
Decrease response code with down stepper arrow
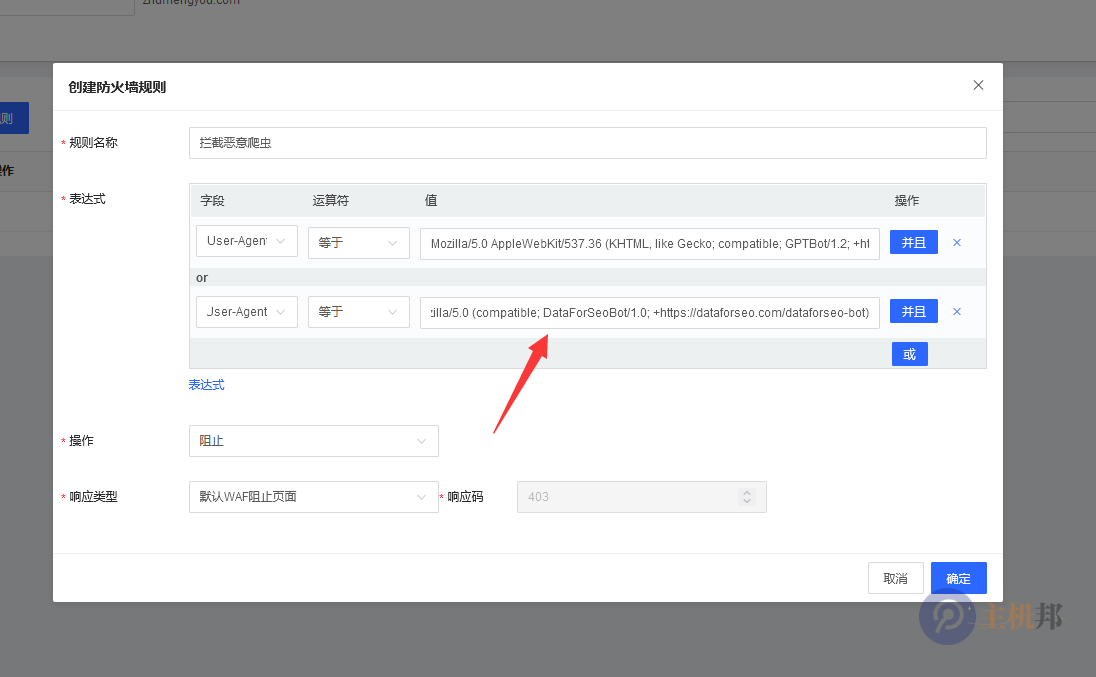(x=747, y=501)
